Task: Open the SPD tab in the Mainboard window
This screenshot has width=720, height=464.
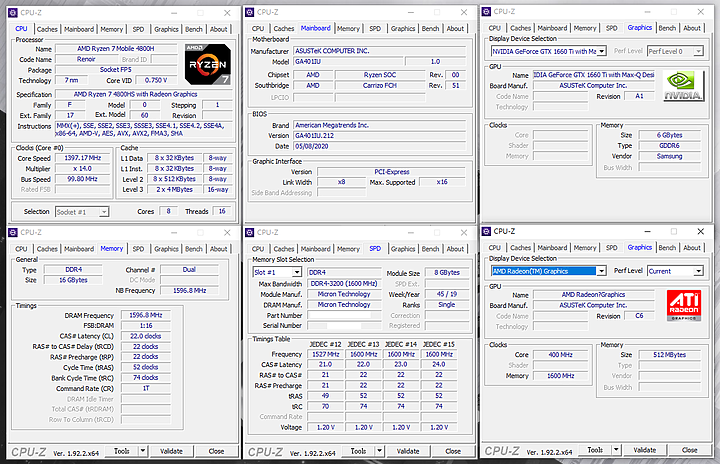Action: click(375, 28)
